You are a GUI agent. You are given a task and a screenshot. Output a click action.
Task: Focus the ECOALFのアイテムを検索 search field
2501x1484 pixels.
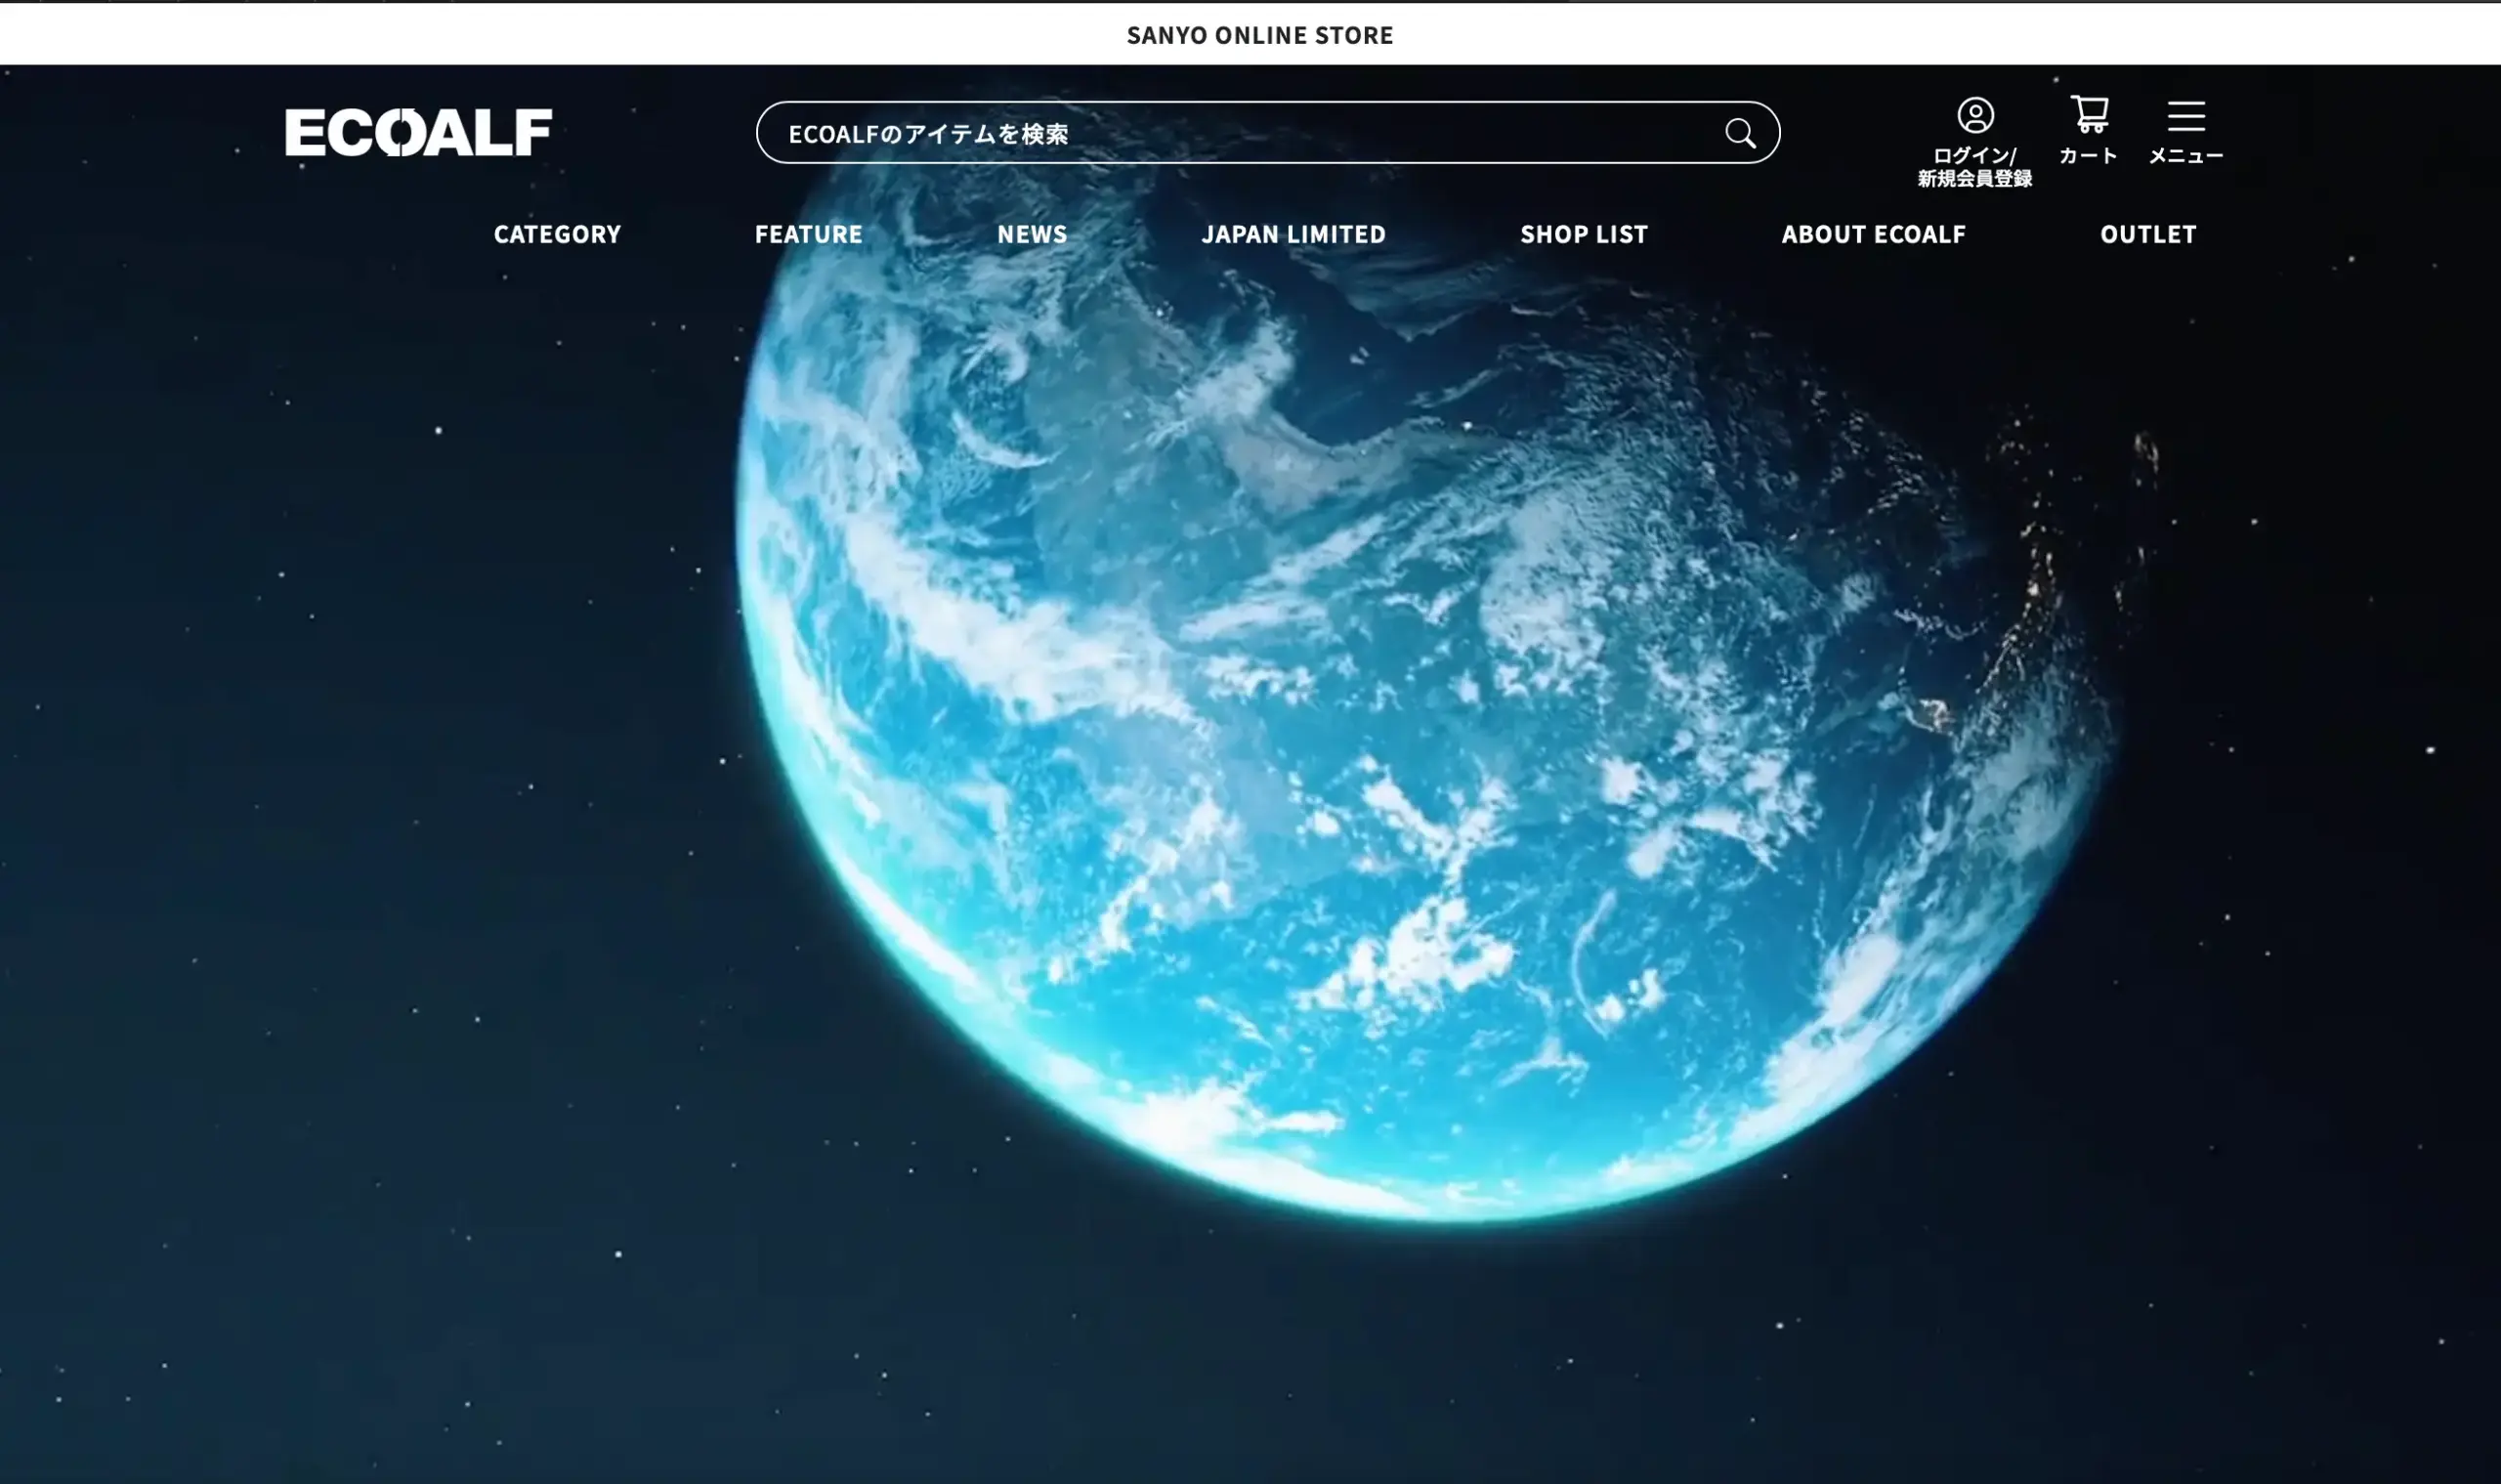[1200, 133]
